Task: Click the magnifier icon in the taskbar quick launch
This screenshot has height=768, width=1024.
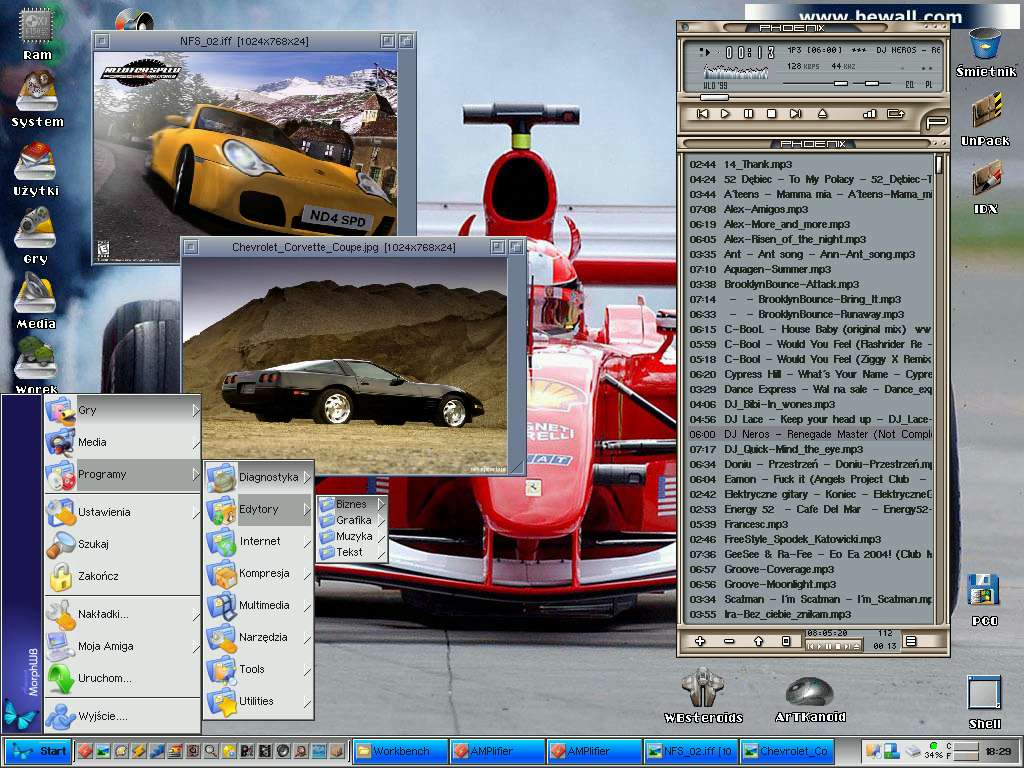Action: [211, 751]
